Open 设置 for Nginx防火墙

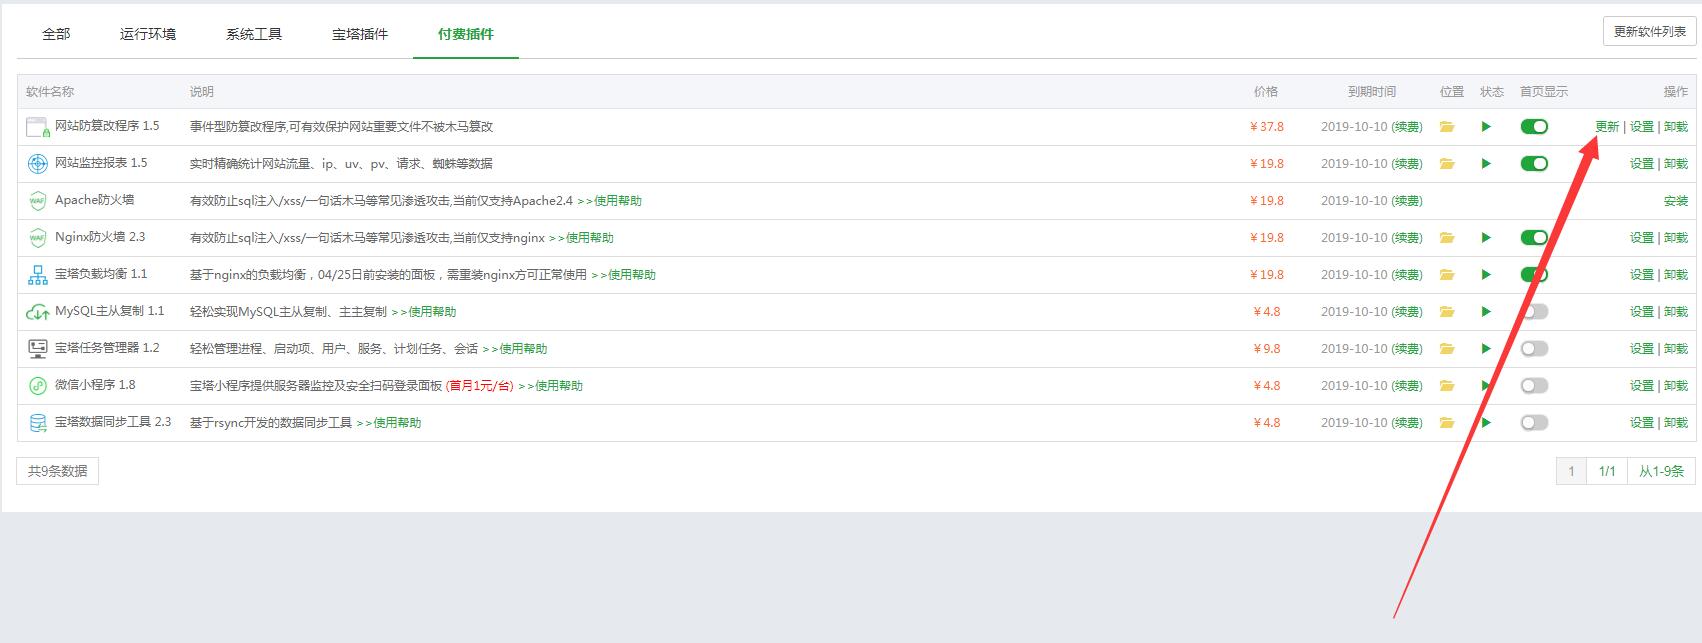point(1642,238)
